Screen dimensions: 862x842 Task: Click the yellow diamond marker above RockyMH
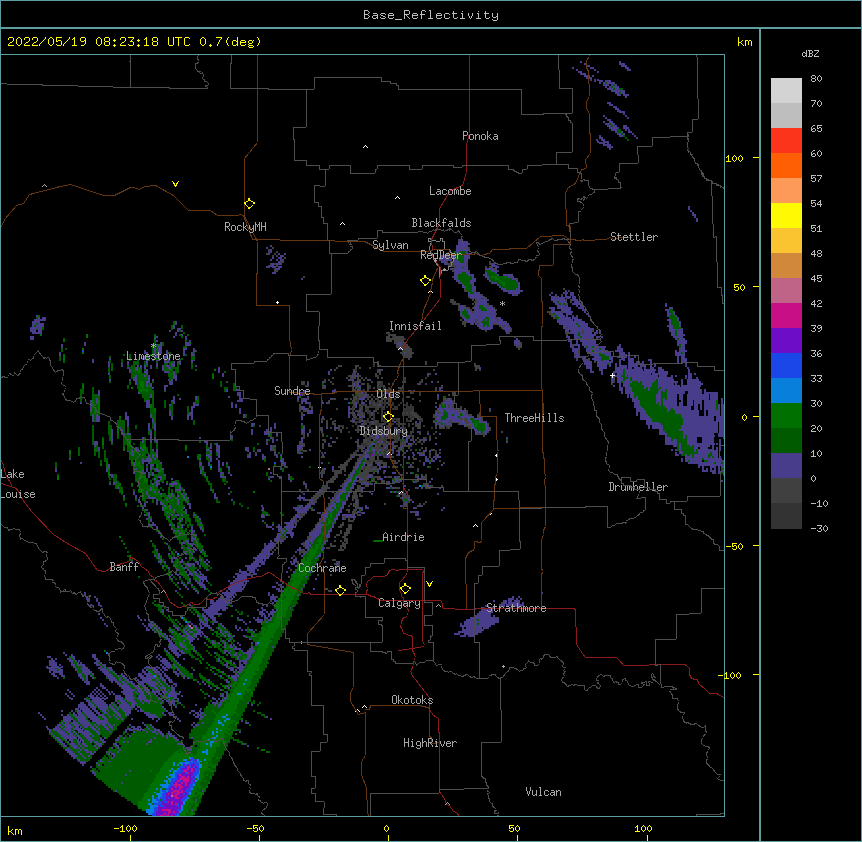(249, 204)
